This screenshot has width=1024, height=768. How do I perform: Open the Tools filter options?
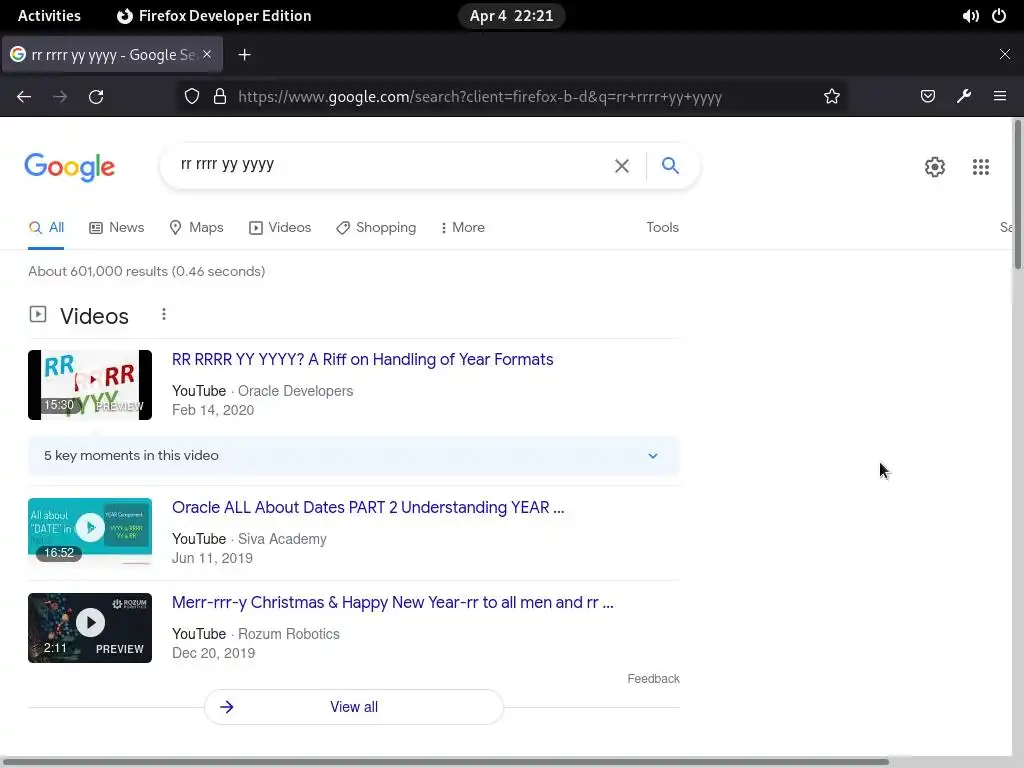coord(662,227)
